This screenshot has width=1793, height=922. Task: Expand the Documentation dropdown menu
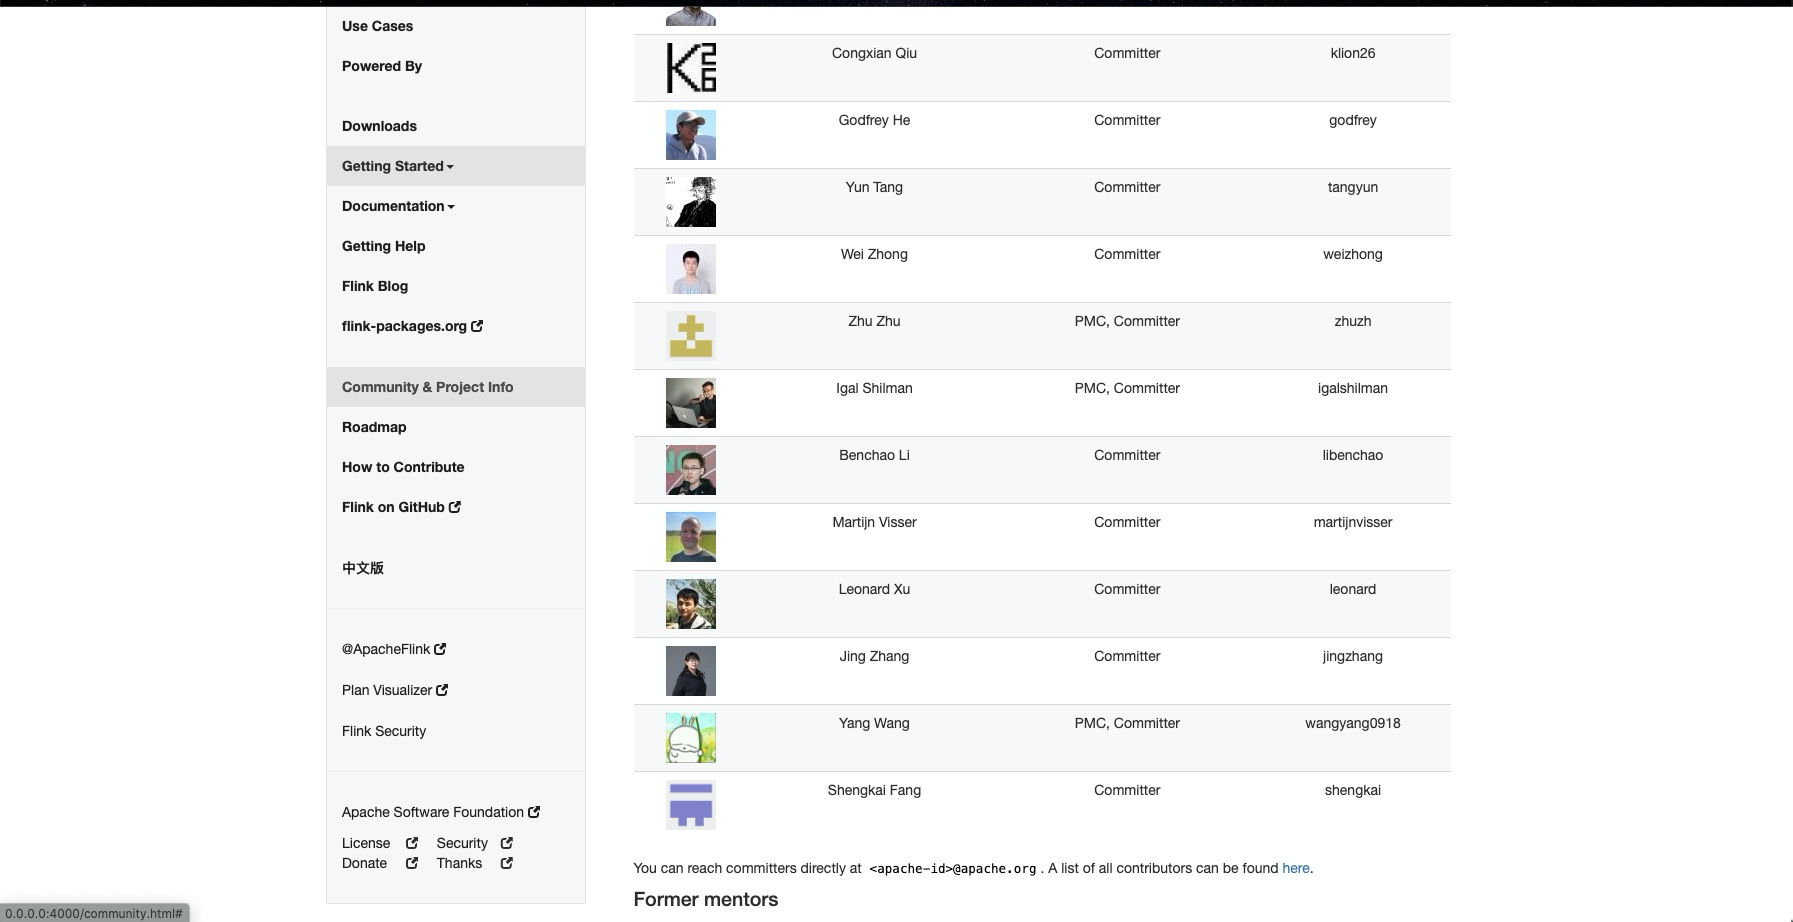click(x=456, y=206)
